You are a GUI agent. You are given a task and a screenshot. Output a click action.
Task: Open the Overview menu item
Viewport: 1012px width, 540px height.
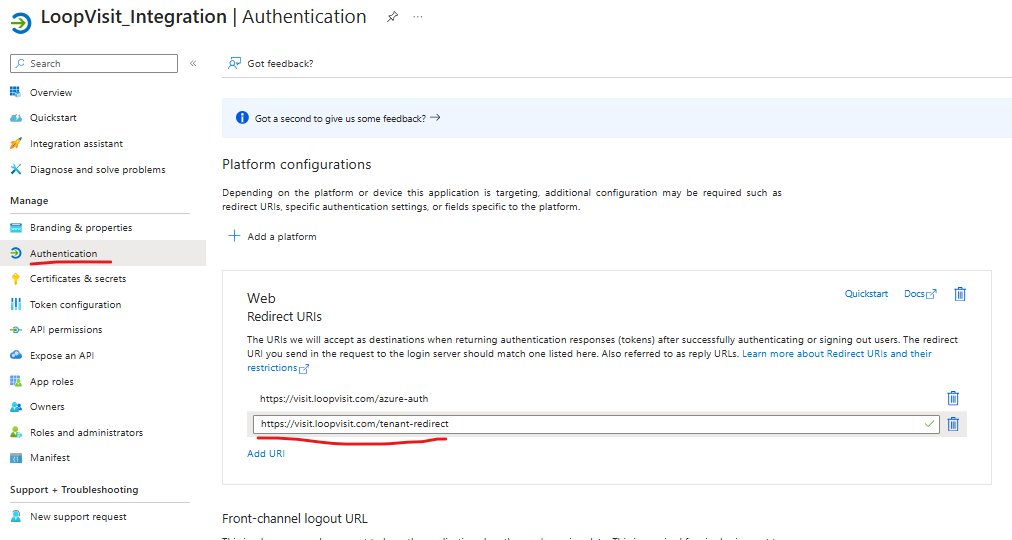click(51, 92)
